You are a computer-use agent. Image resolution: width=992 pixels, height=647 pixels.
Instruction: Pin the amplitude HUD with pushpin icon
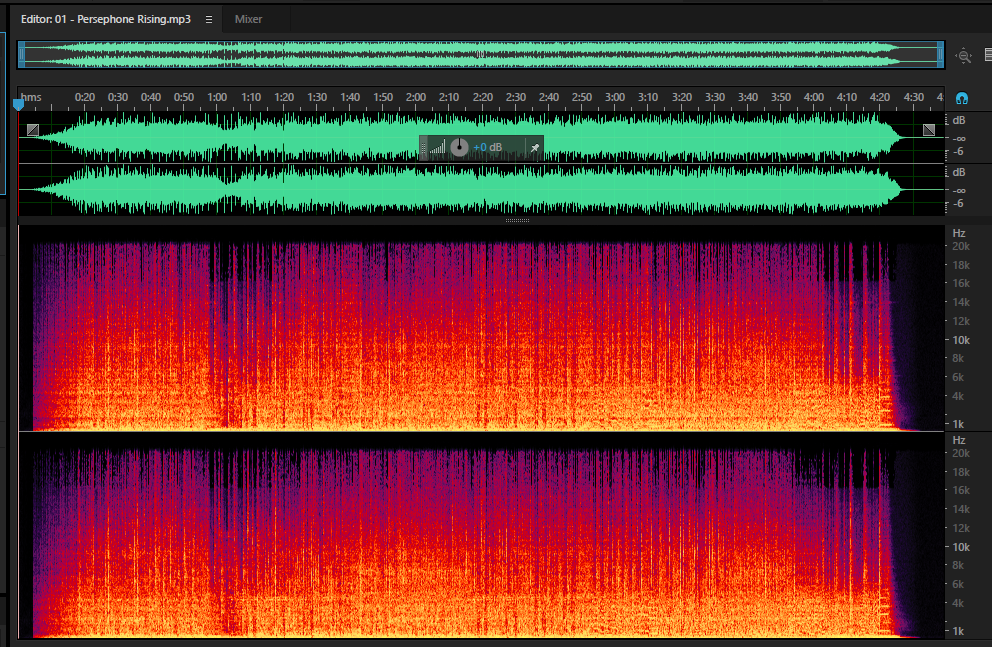[x=535, y=148]
